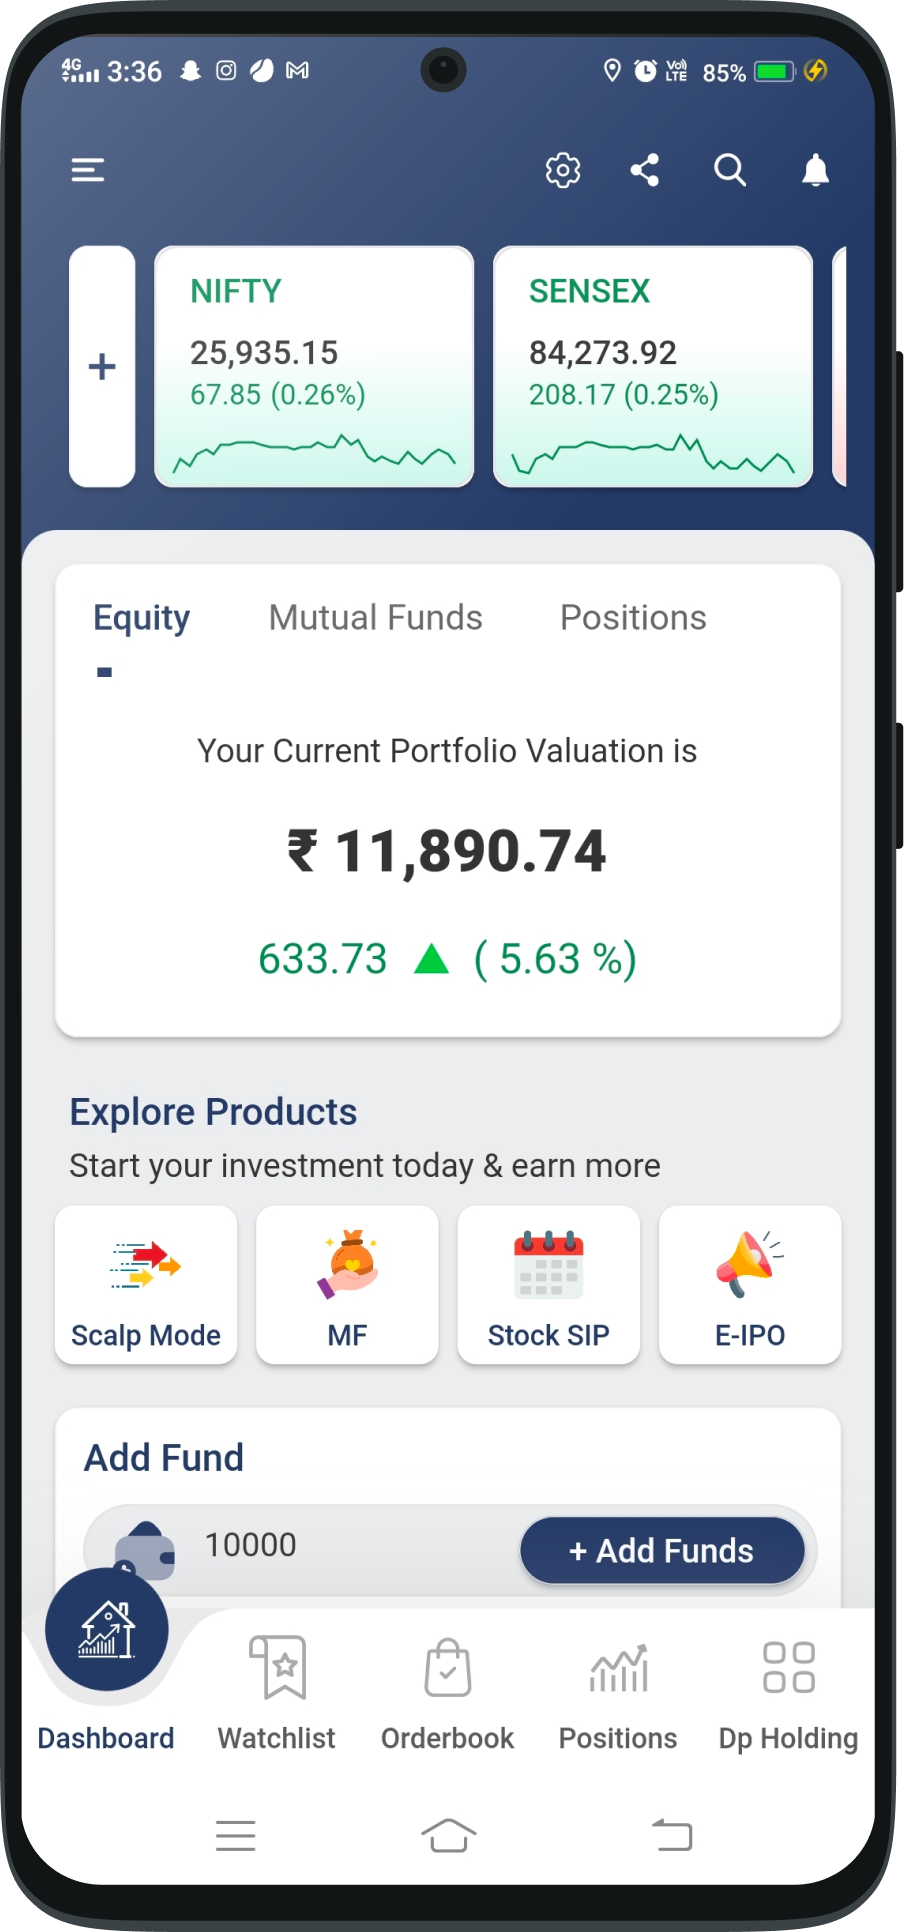Open settings gear icon
Viewport: 904px width, 1932px height.
(x=563, y=171)
